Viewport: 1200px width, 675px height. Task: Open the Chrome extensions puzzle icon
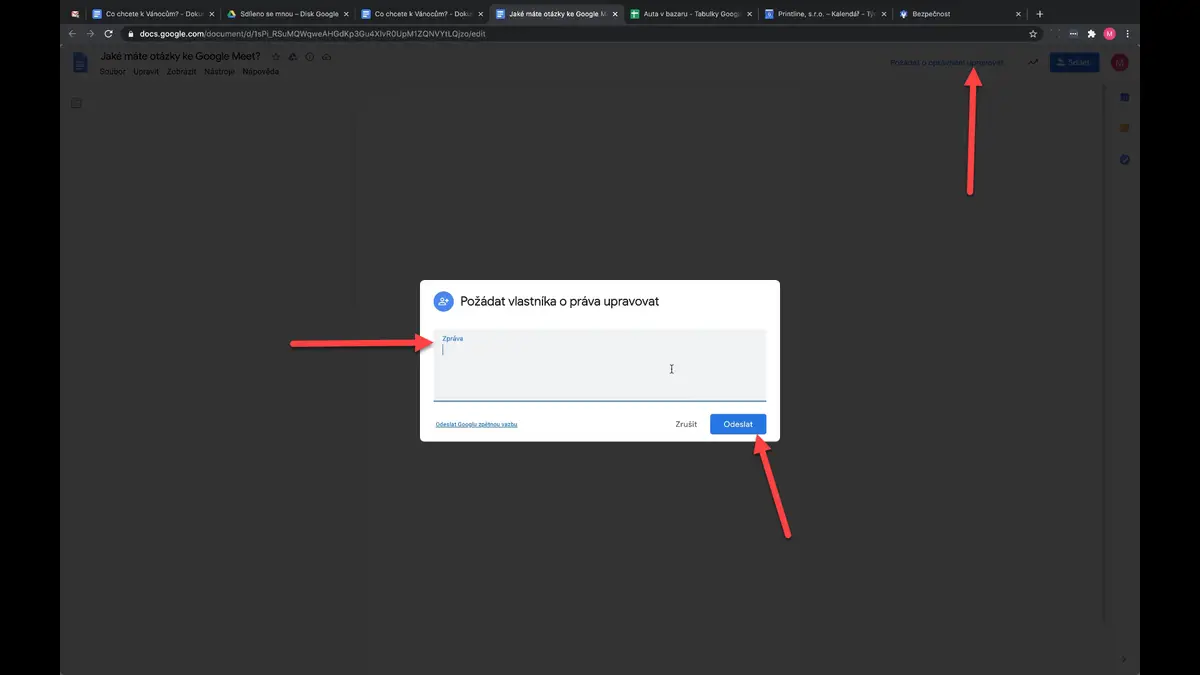click(1092, 34)
